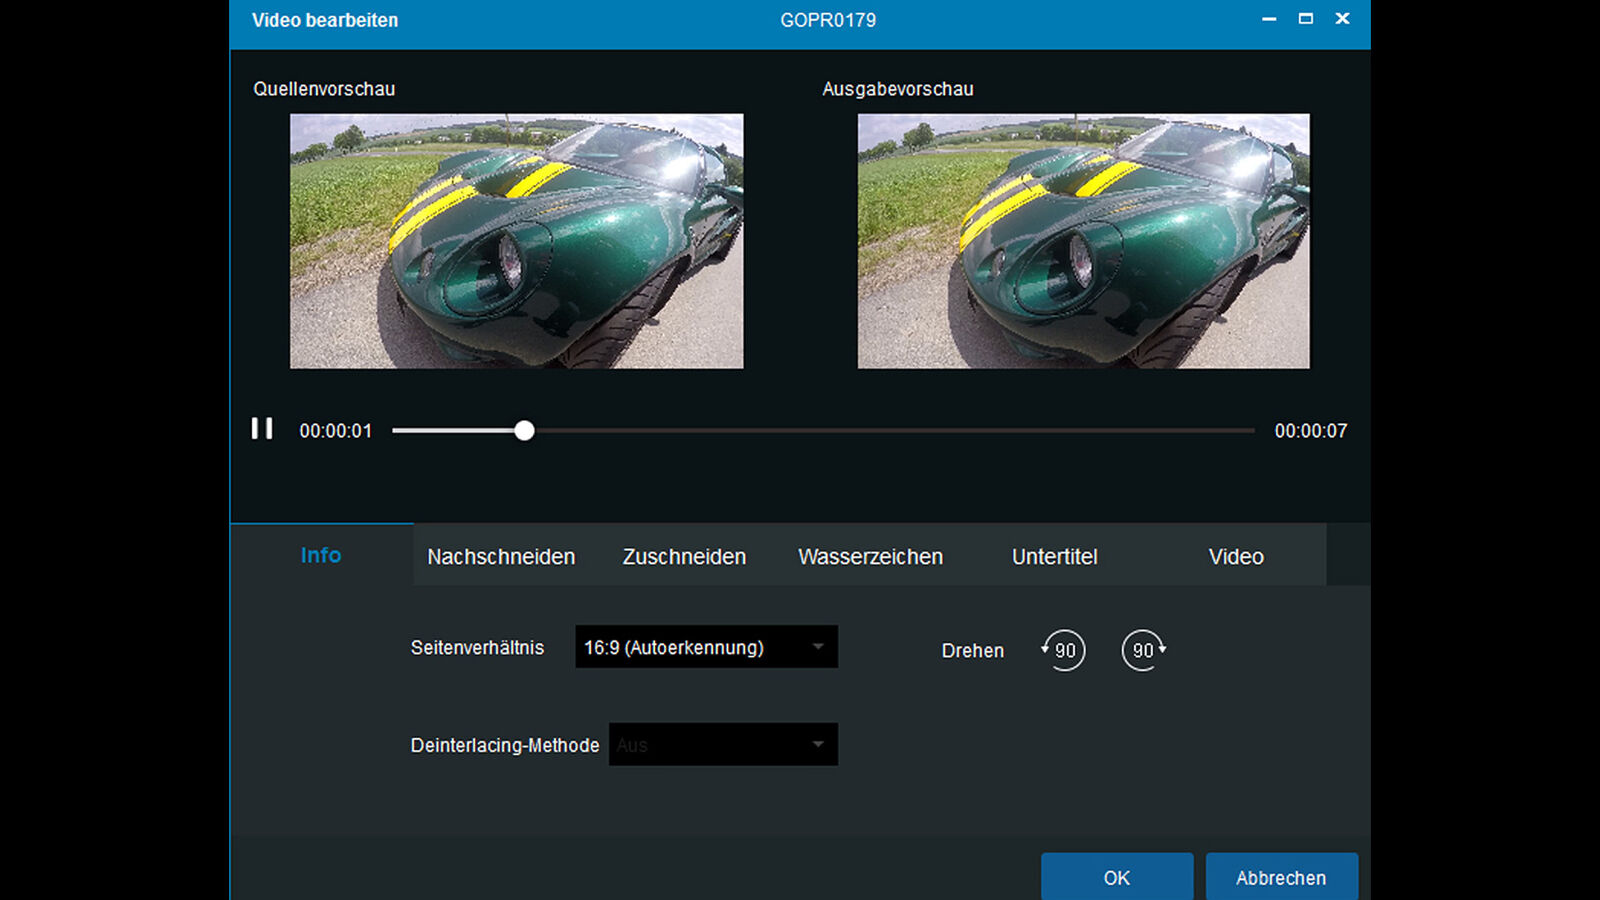1600x900 pixels.
Task: Switch to the Video tab
Action: click(x=1236, y=556)
